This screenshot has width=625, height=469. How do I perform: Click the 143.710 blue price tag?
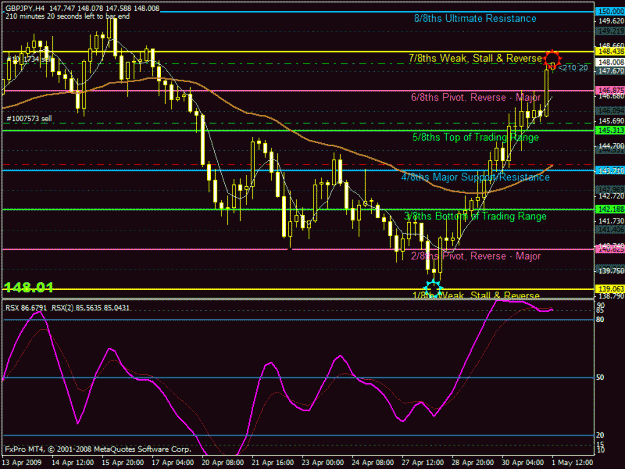pos(610,171)
